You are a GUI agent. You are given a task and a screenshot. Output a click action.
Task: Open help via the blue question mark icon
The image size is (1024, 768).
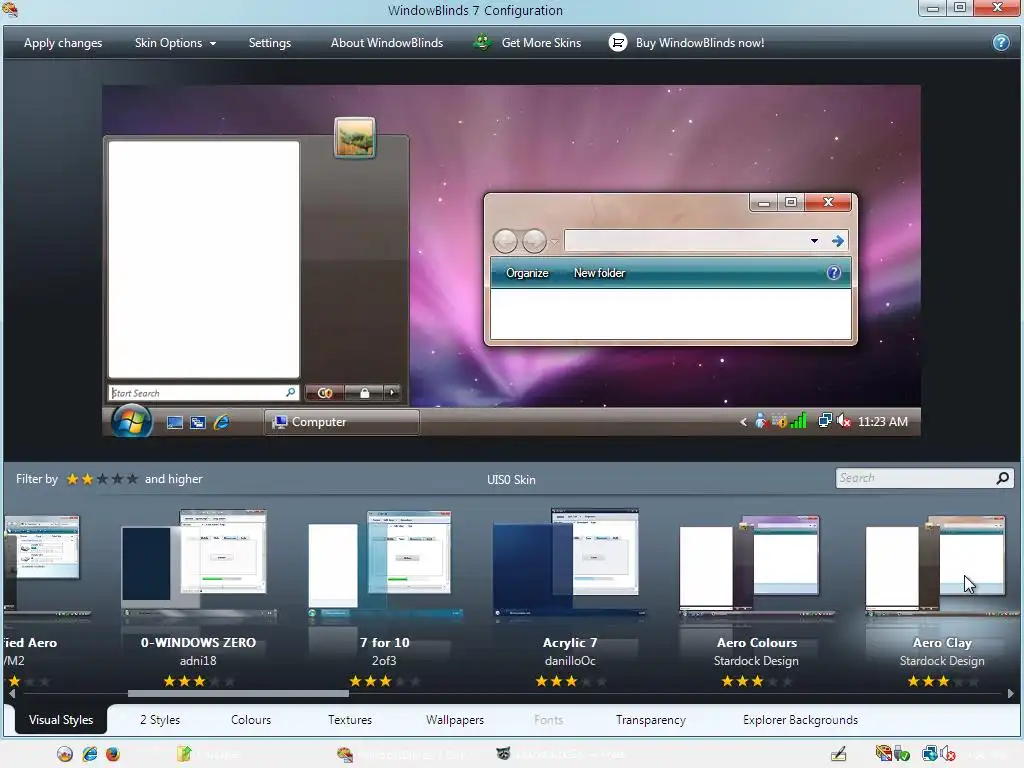click(x=1000, y=43)
